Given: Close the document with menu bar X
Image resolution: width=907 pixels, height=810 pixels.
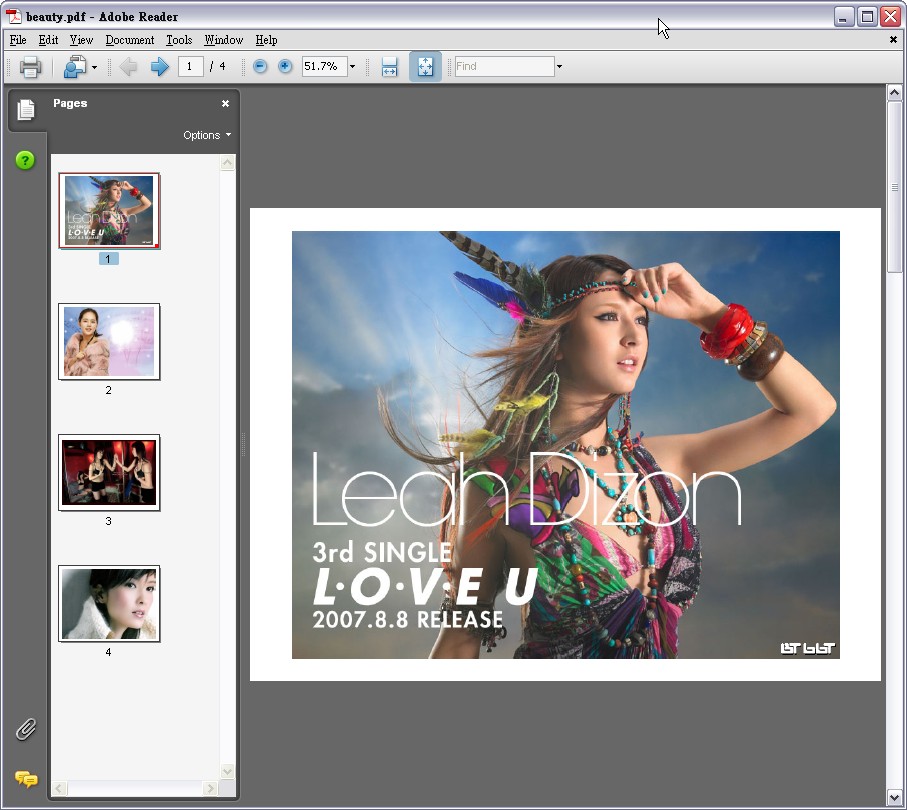Looking at the screenshot, I should (x=893, y=40).
